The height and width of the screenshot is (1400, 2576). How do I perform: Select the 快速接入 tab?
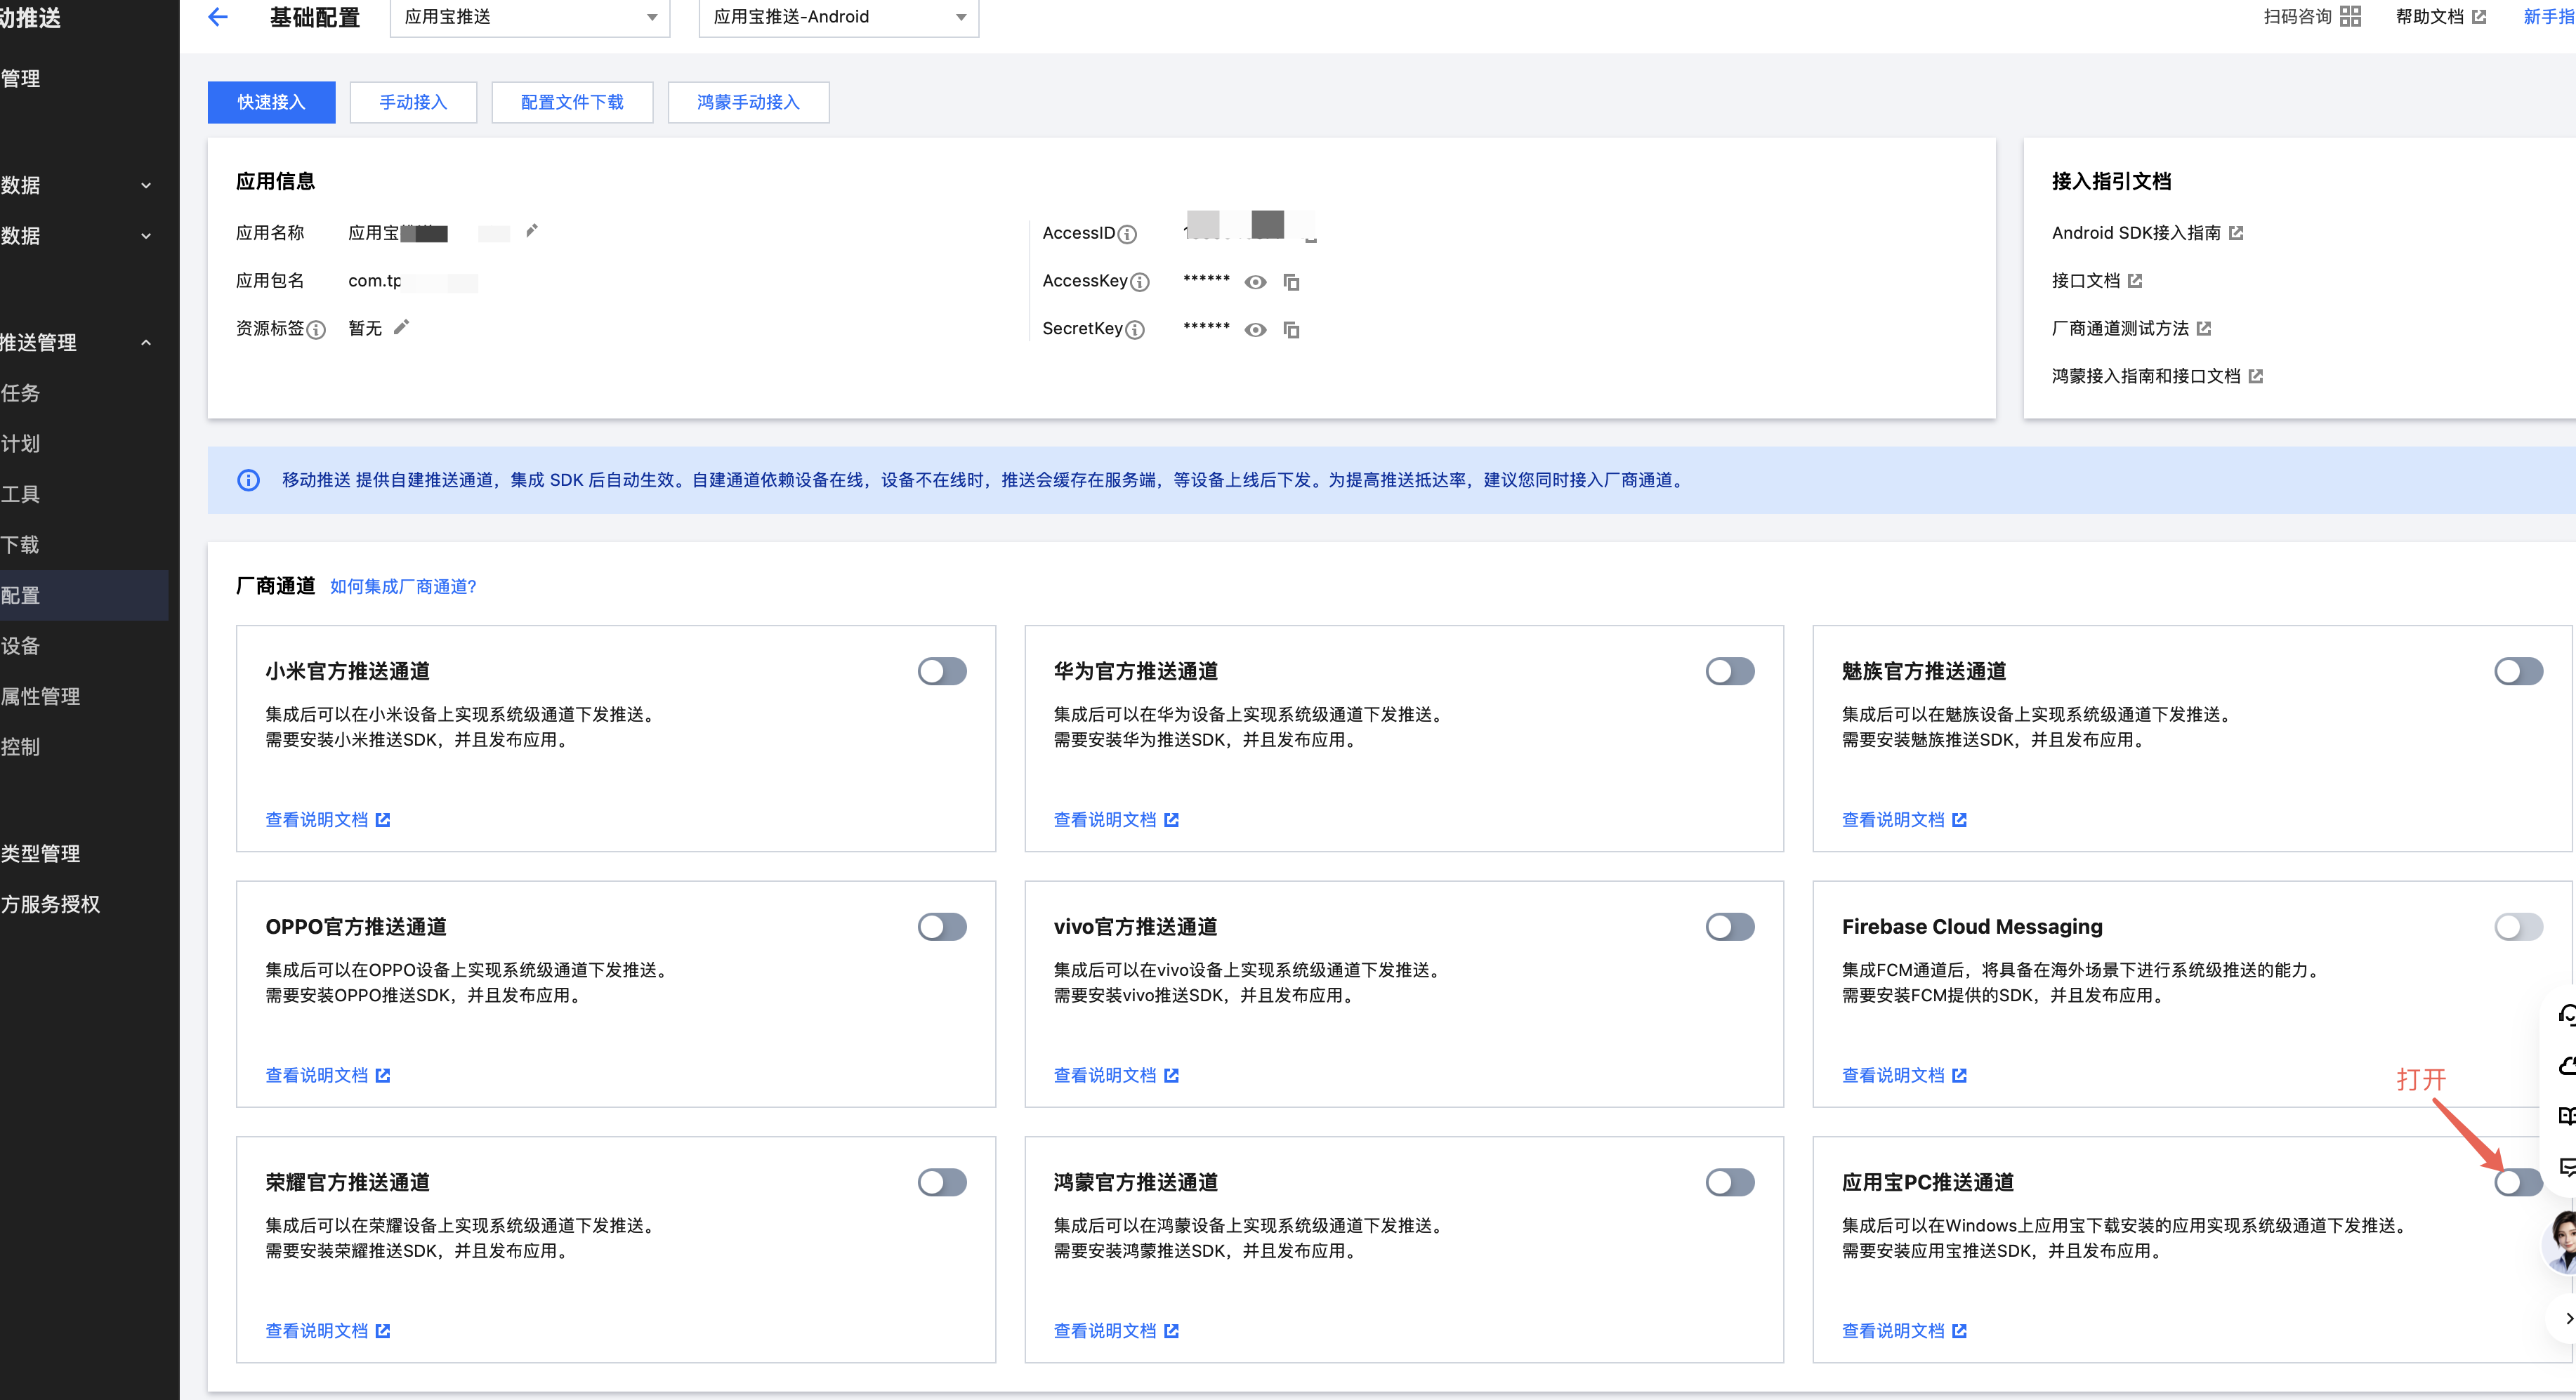(271, 102)
